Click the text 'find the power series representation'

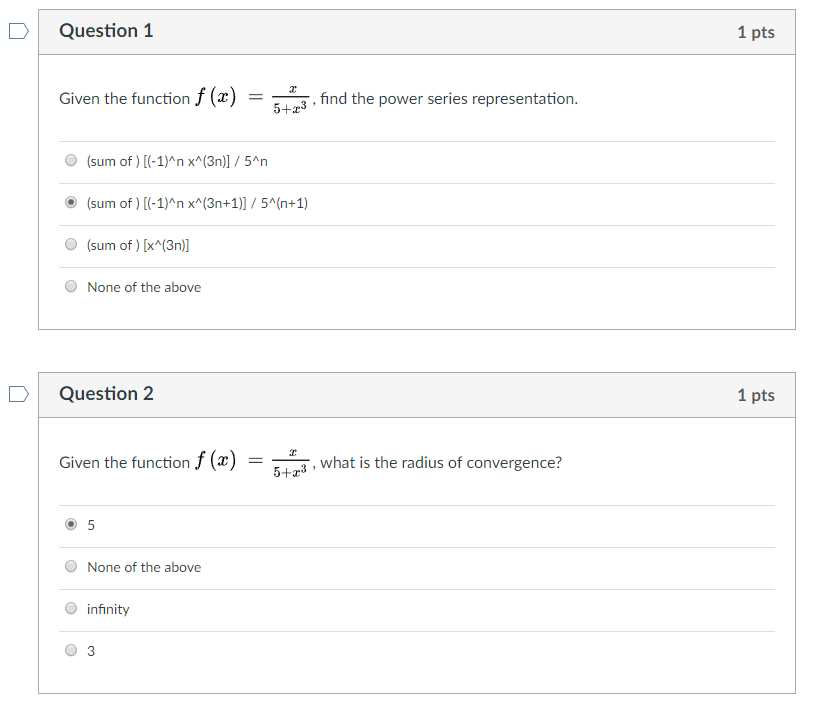449,99
